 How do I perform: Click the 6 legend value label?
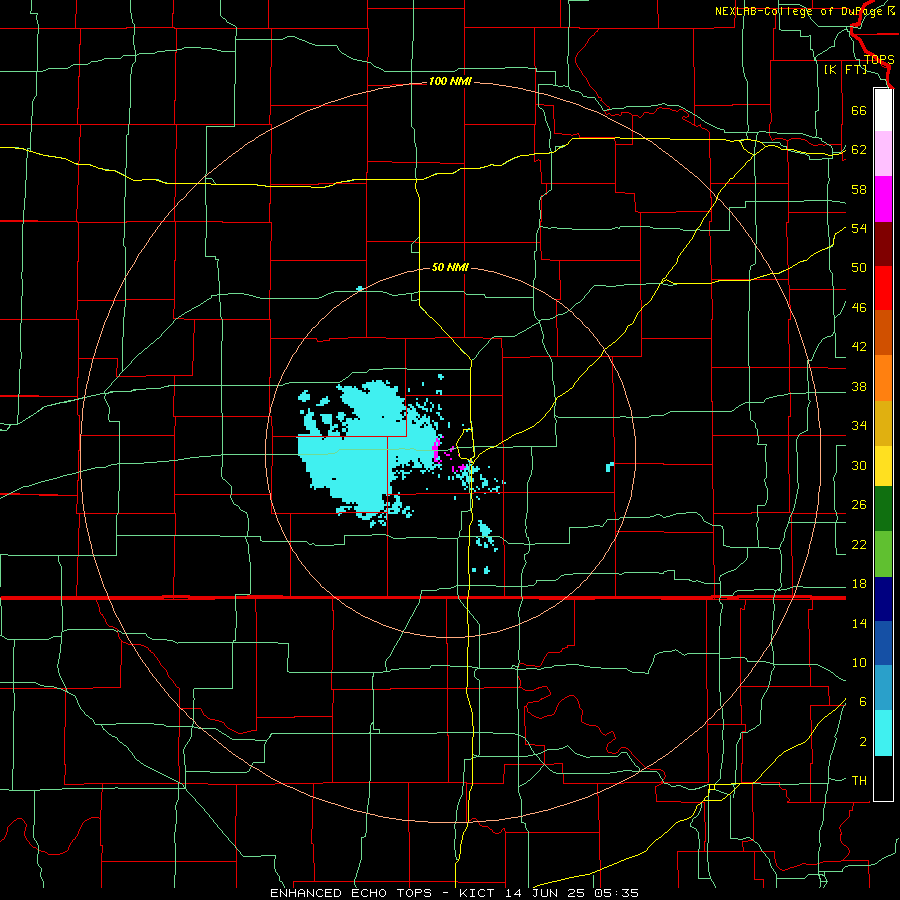(x=863, y=702)
